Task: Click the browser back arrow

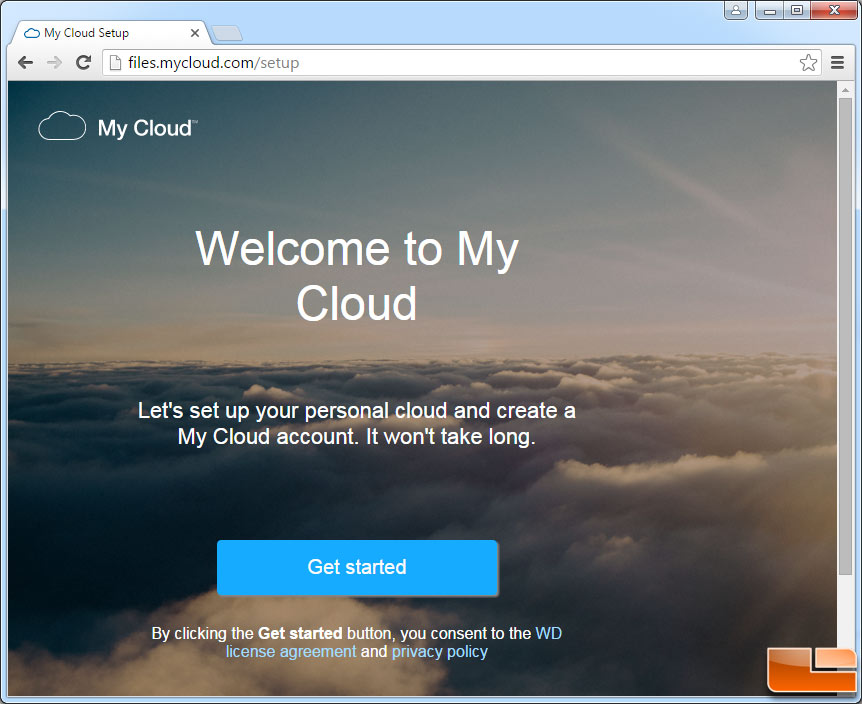Action: point(25,63)
